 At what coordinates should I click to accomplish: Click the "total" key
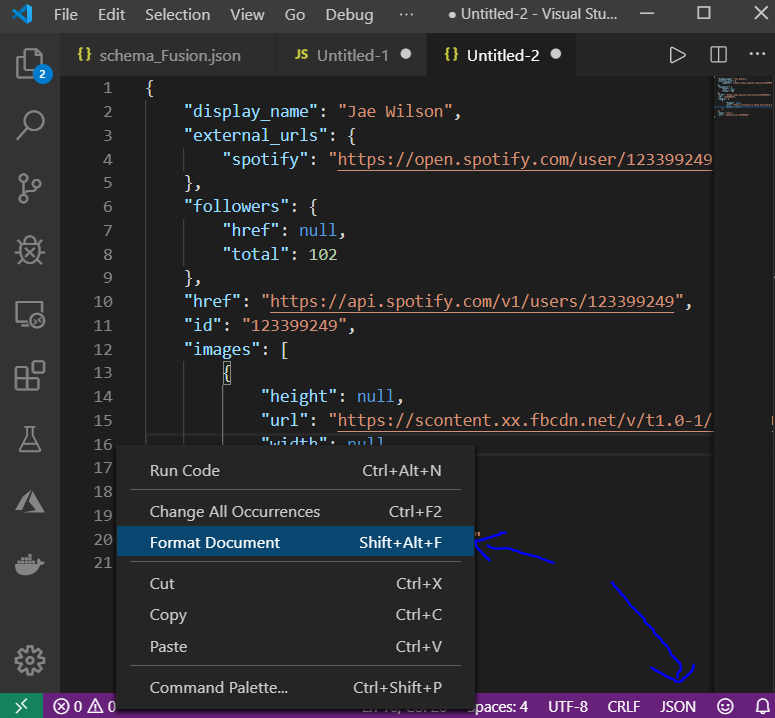(x=256, y=254)
